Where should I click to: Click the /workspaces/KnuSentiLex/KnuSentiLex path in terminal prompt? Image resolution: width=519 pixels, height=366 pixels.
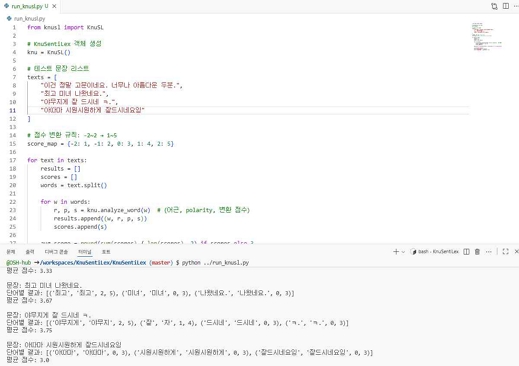[93, 263]
